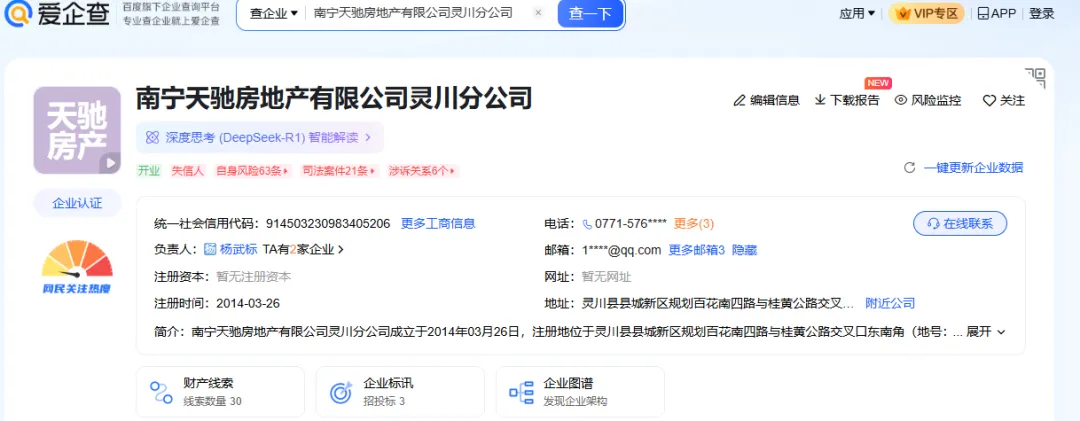The height and width of the screenshot is (421, 1080).
Task: Click 下载报告 download option
Action: click(847, 101)
